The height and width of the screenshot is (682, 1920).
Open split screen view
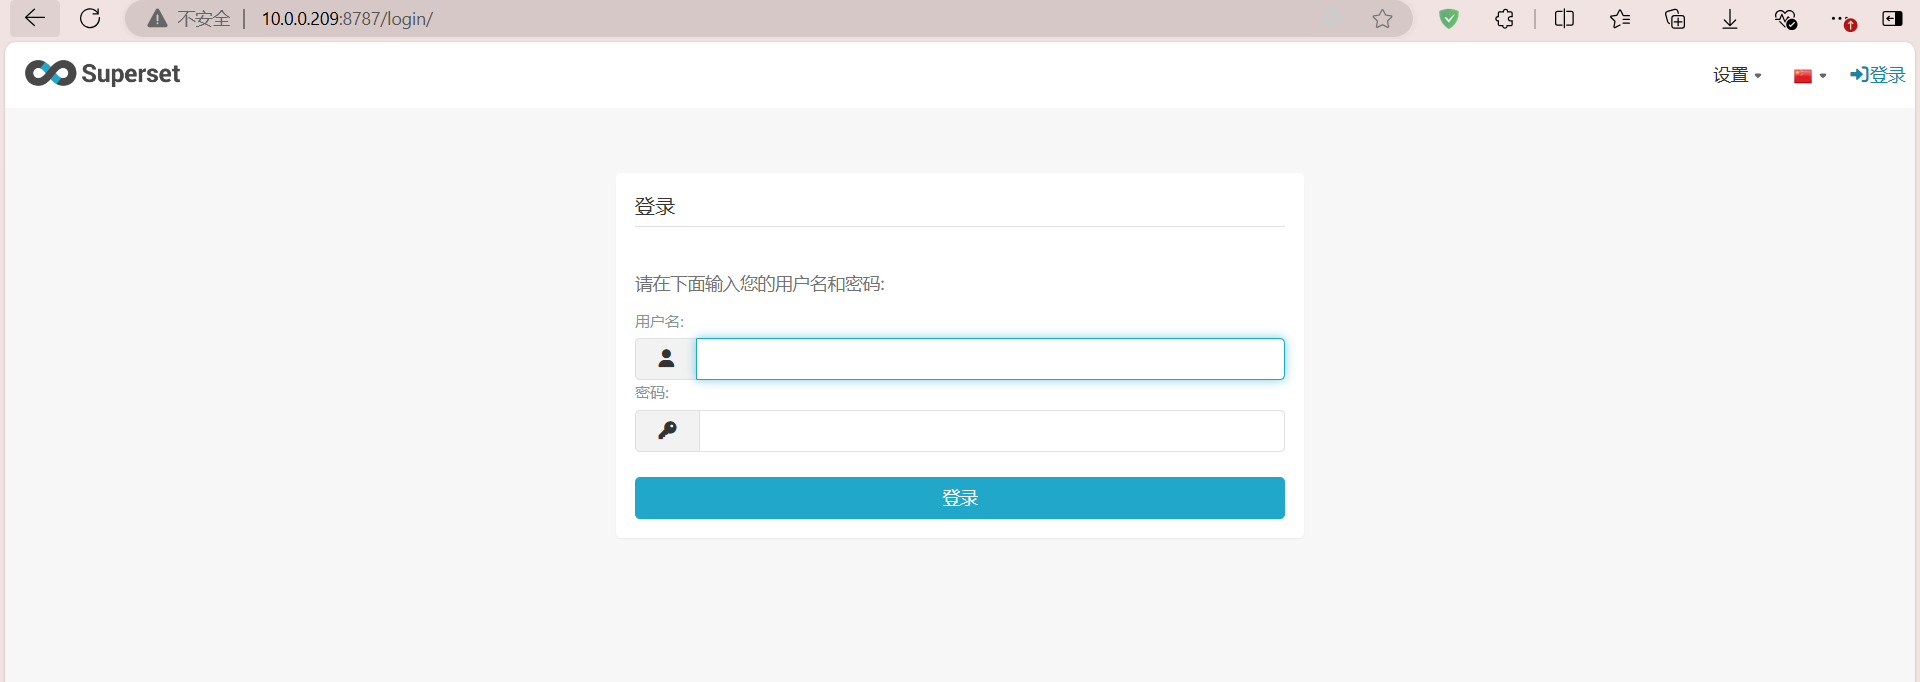1564,18
